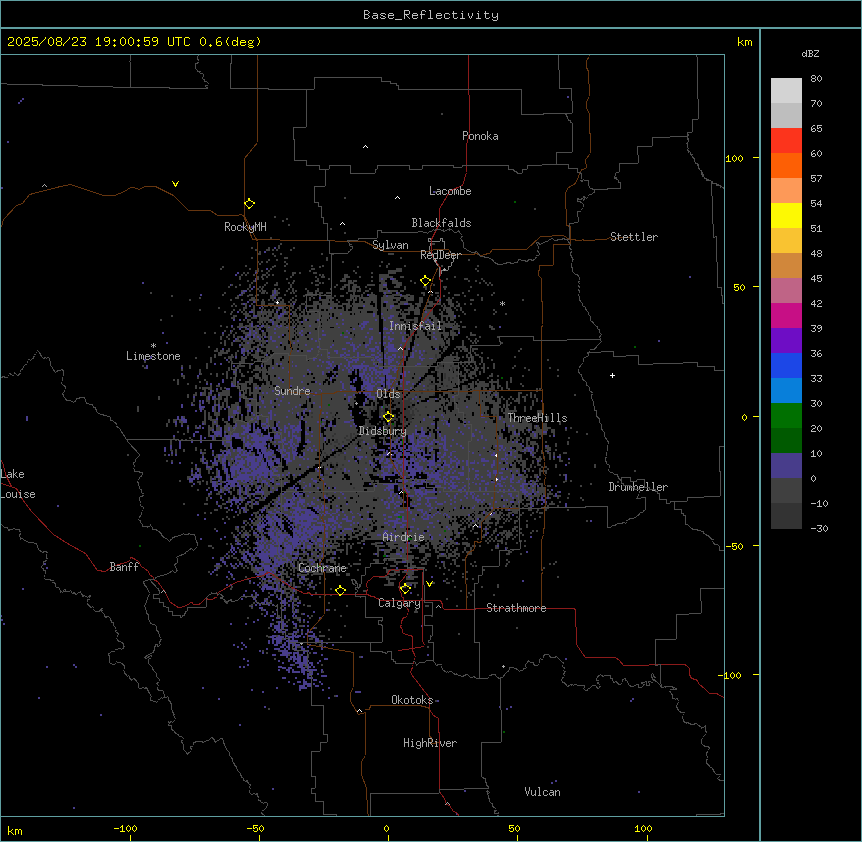Click the white plus marker north of Drumheller

(612, 375)
